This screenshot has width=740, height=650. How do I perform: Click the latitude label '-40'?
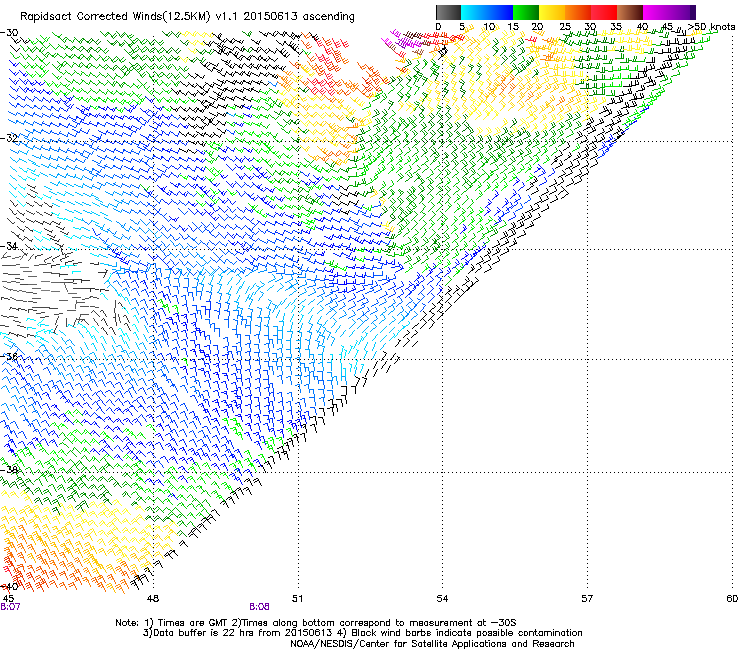pos(9,586)
